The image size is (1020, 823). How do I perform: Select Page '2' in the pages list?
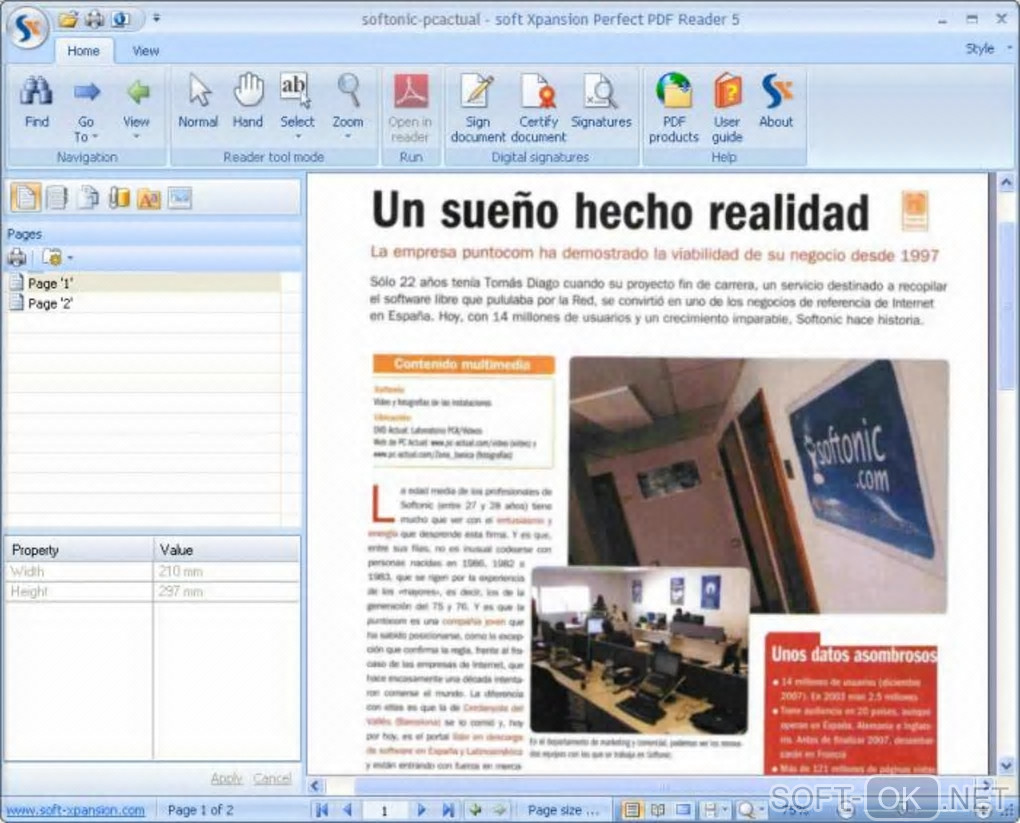(144, 303)
